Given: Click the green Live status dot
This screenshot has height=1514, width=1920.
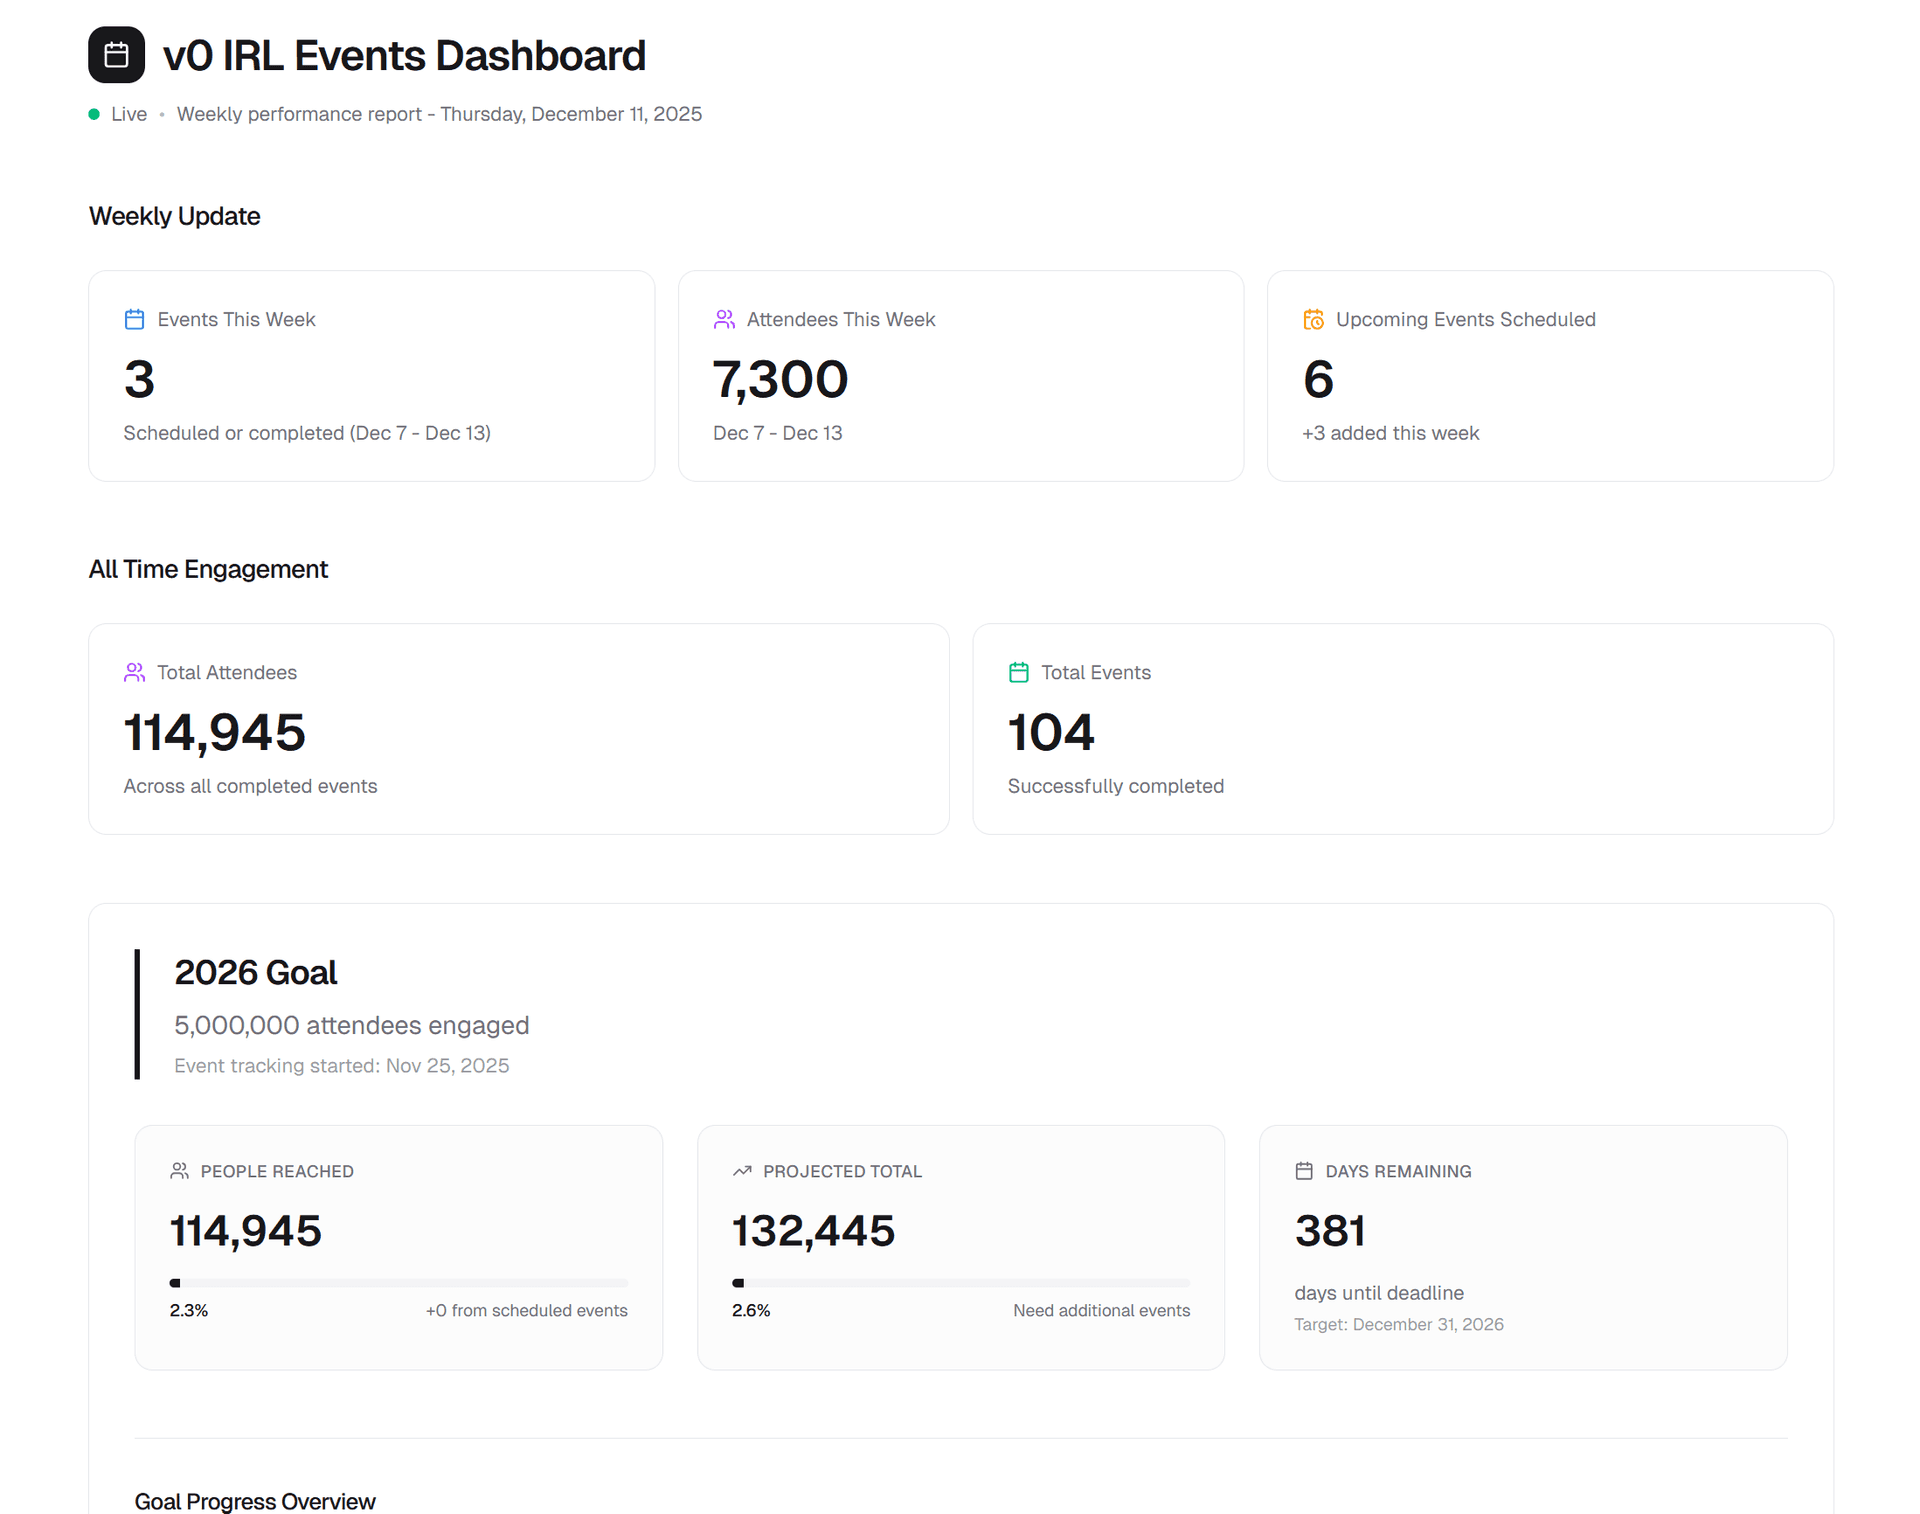Looking at the screenshot, I should click(x=94, y=114).
